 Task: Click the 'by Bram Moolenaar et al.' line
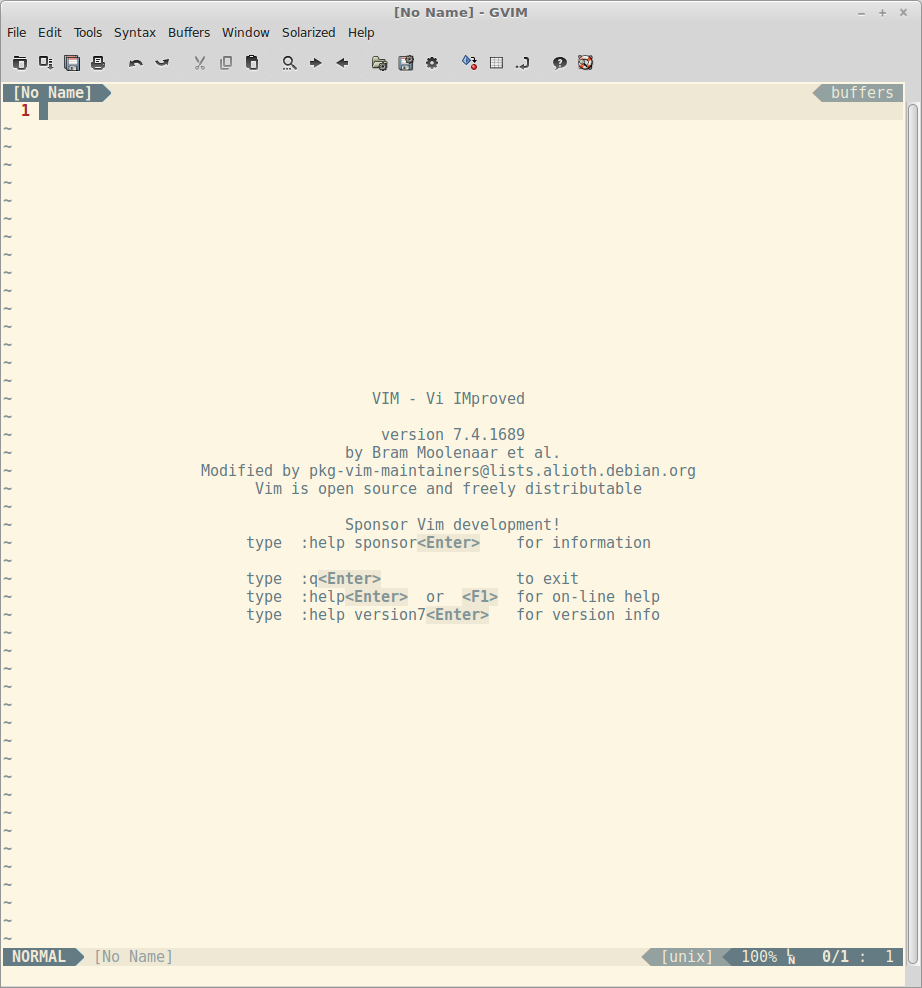pyautogui.click(x=452, y=453)
